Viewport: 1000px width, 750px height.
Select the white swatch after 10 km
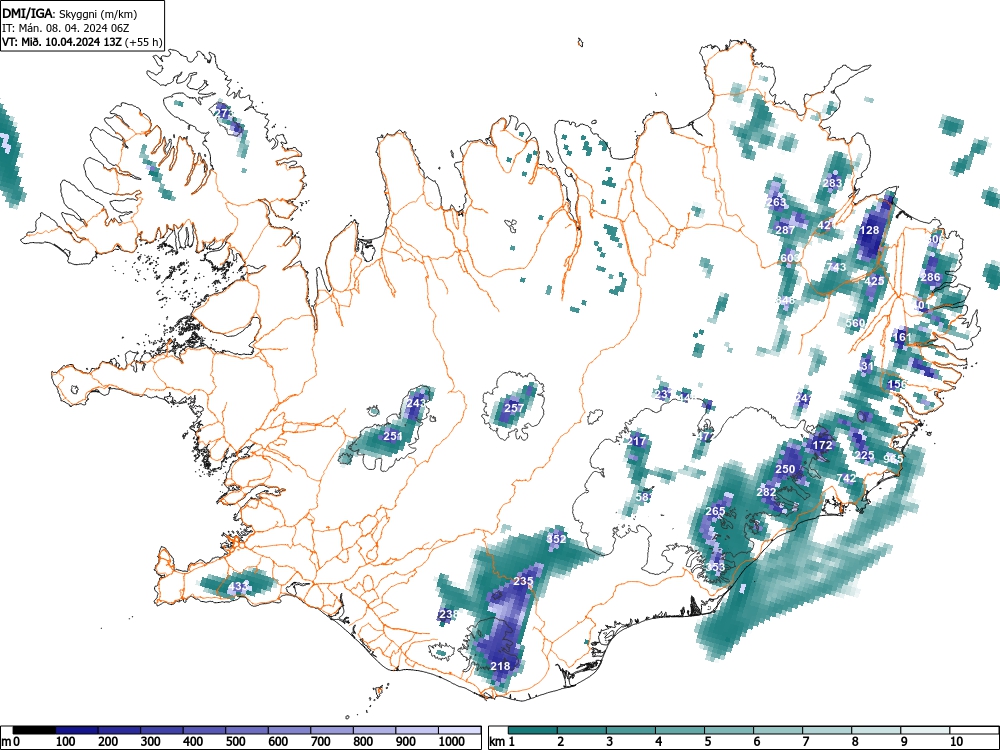coord(974,730)
